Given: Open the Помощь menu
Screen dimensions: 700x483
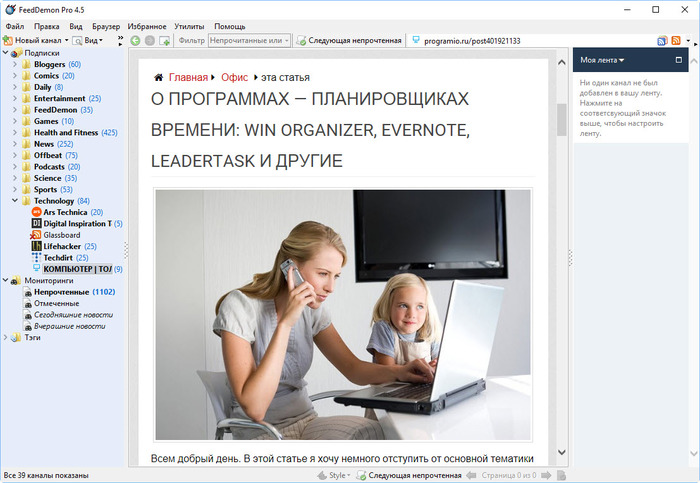Looking at the screenshot, I should (229, 26).
